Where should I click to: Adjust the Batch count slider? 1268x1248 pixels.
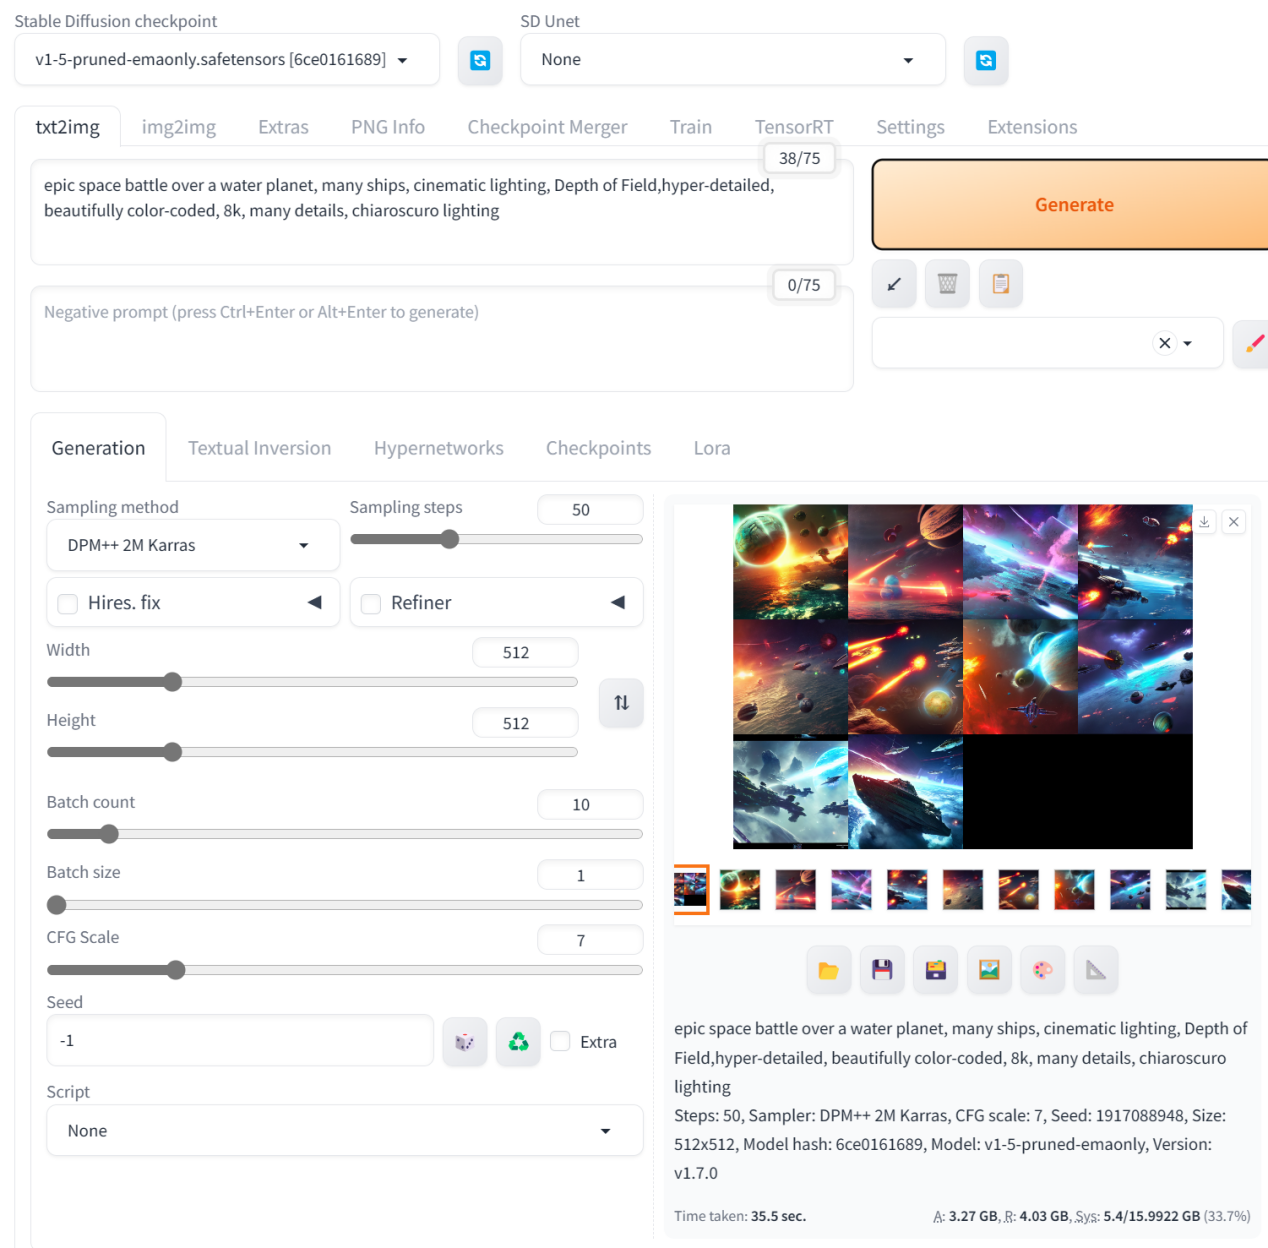point(345,834)
